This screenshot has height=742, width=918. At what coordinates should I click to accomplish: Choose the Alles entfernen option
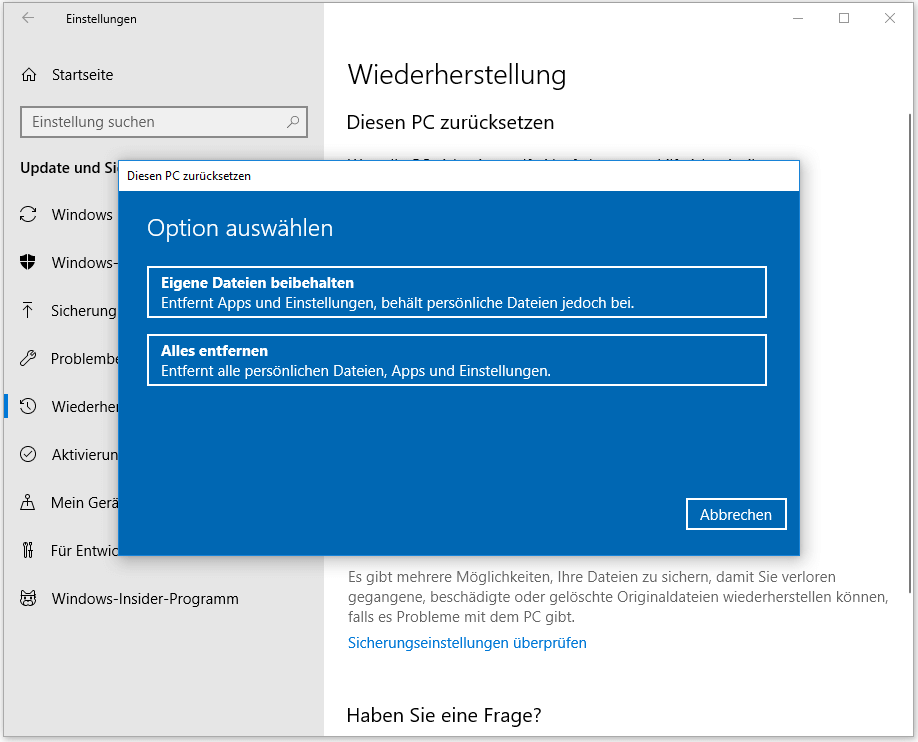pyautogui.click(x=456, y=360)
